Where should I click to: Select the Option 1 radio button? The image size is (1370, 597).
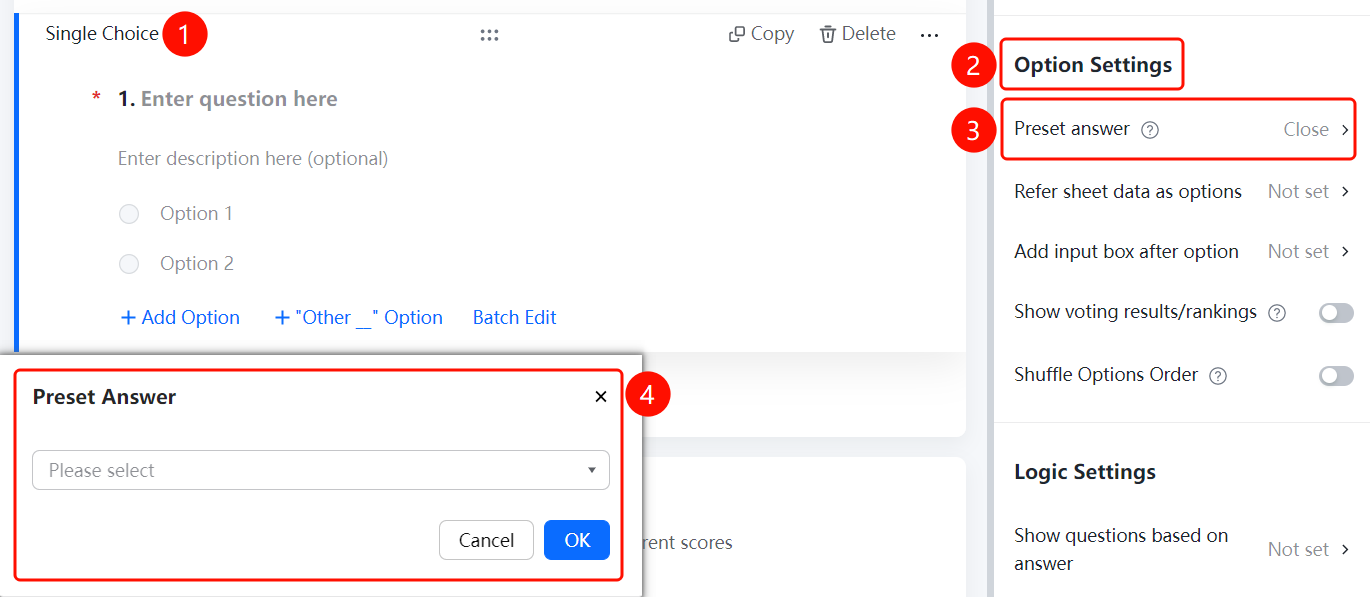pos(129,214)
